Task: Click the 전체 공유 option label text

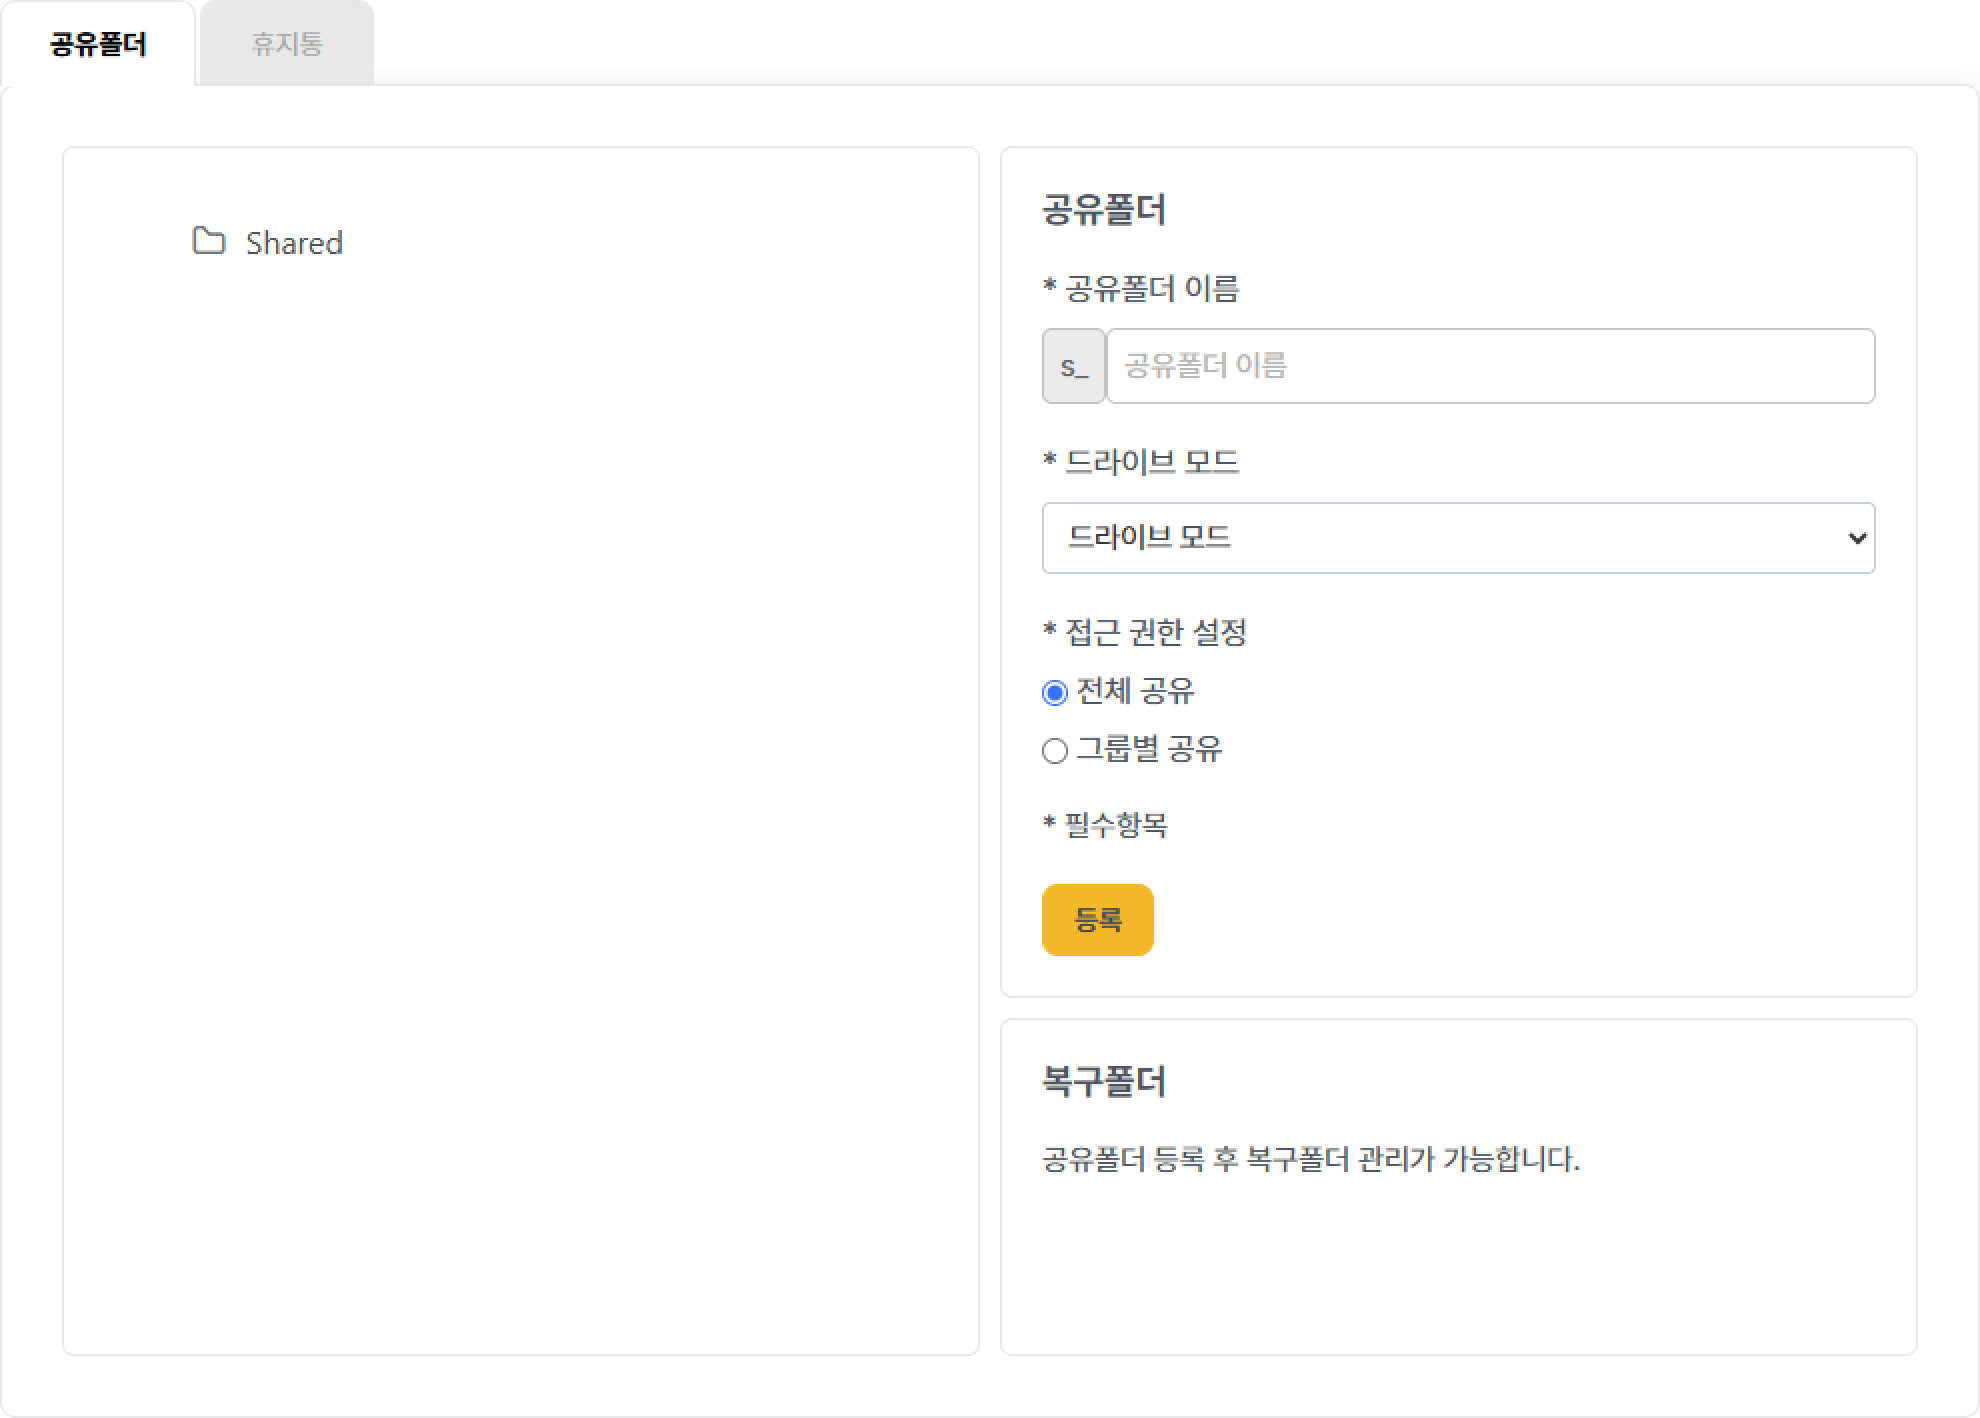Action: tap(1135, 691)
